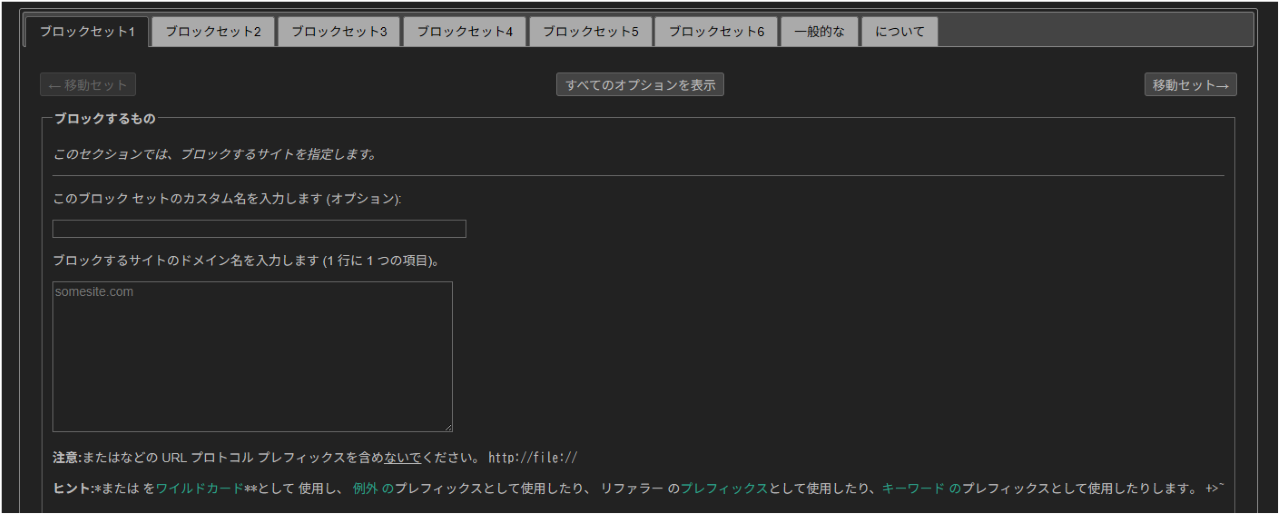The width and height of the screenshot is (1280, 515).
Task: Open the について tab
Action: click(900, 31)
